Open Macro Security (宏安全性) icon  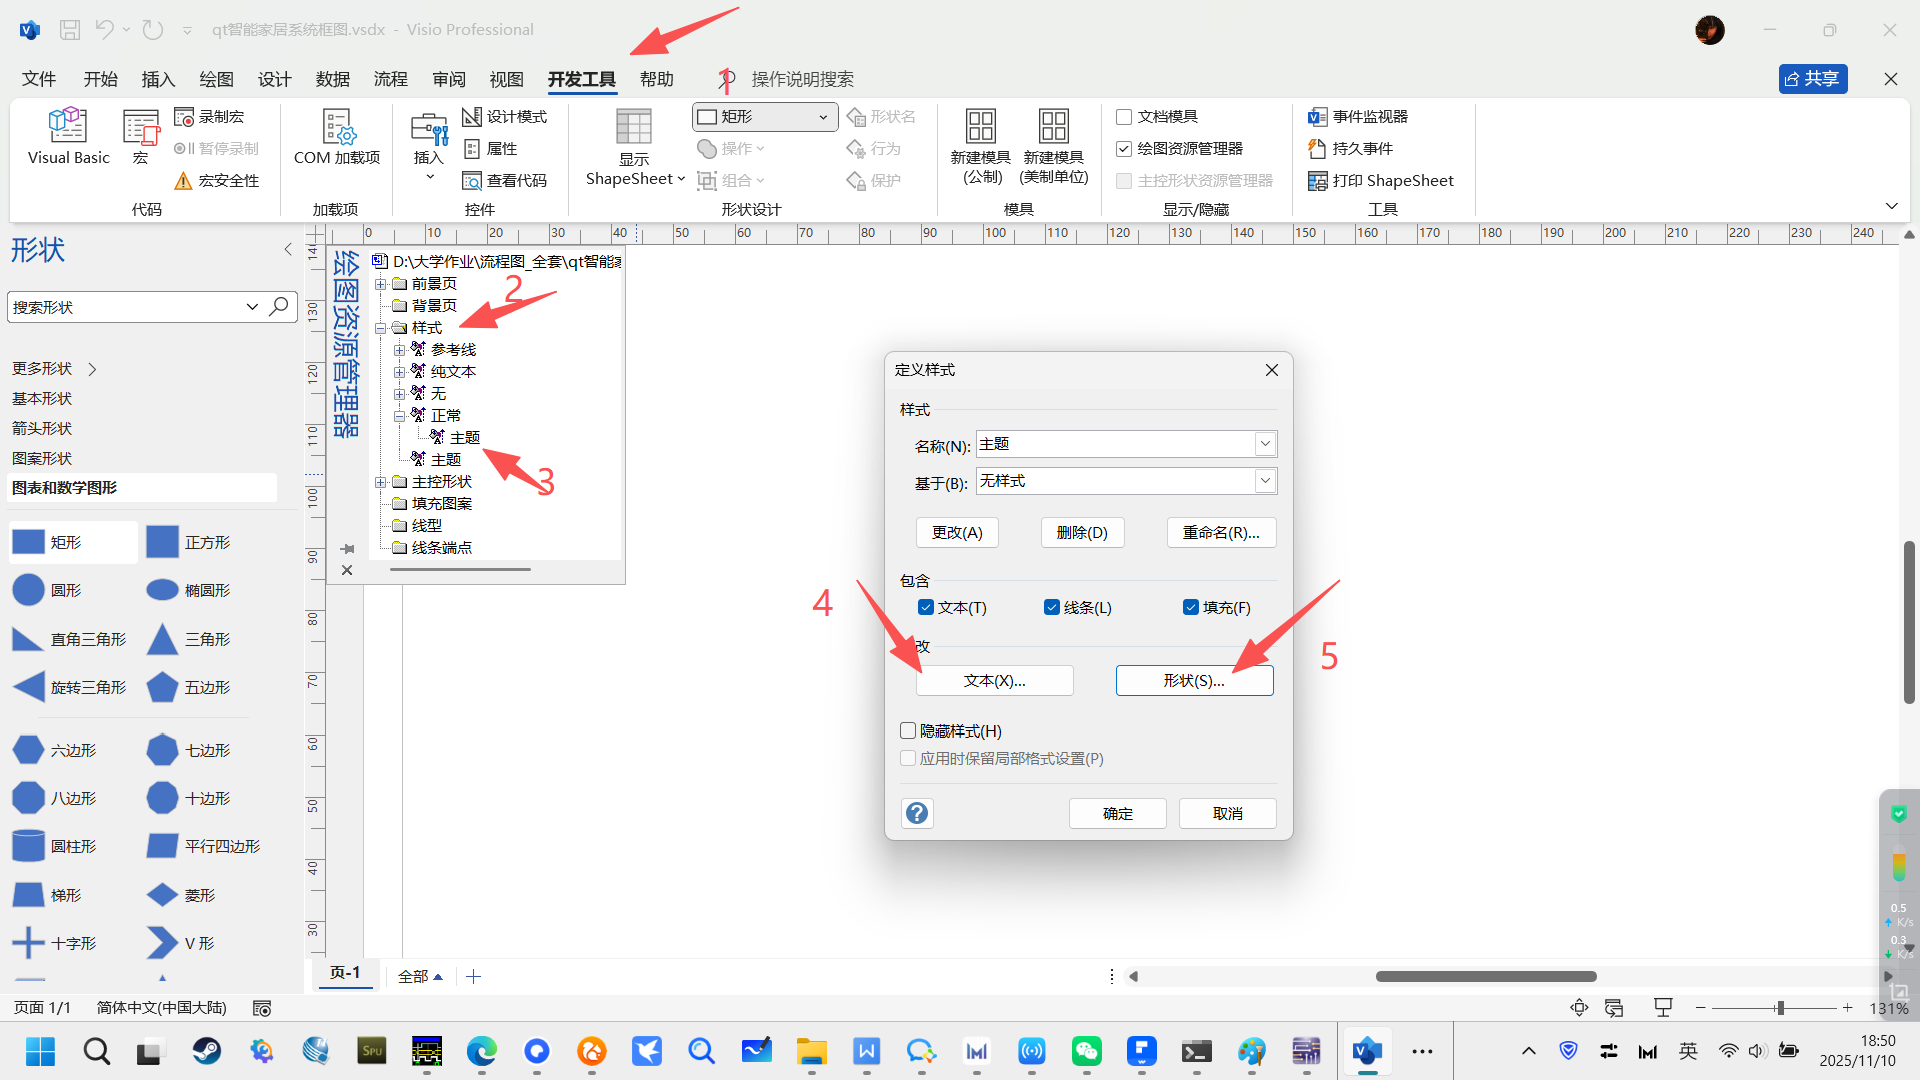(x=184, y=181)
